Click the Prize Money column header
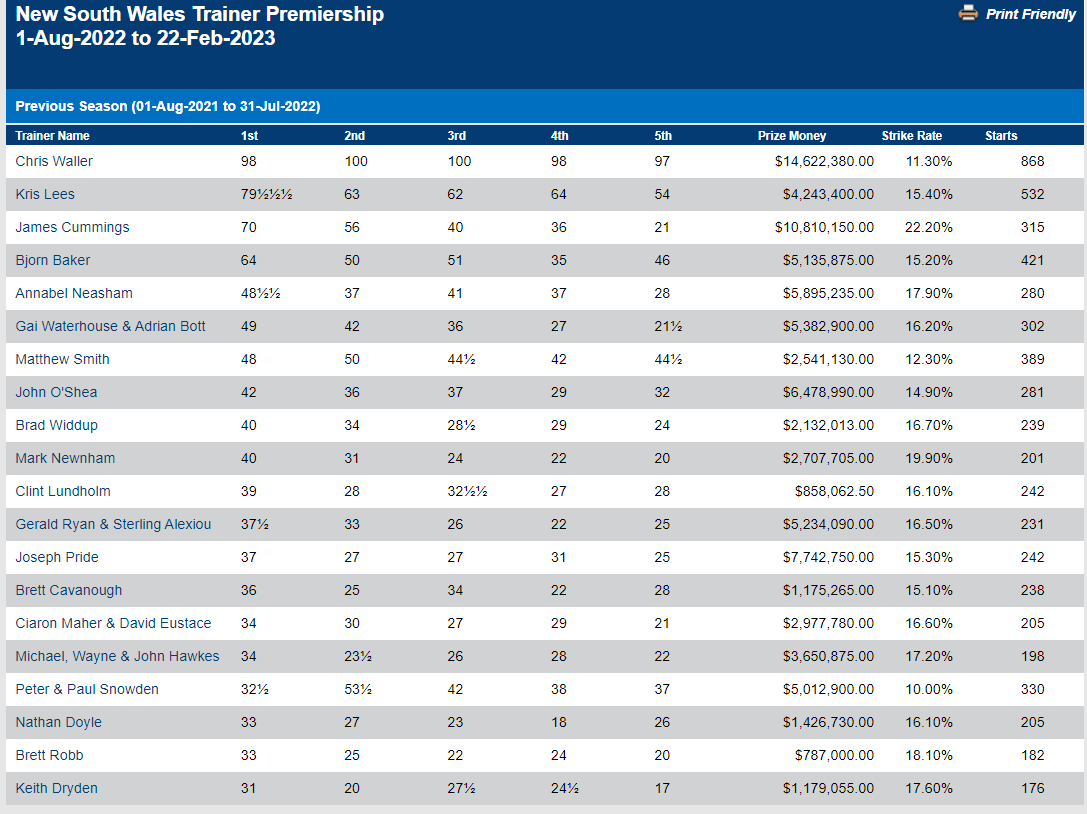Screen dimensions: 1087x814 [x=792, y=136]
